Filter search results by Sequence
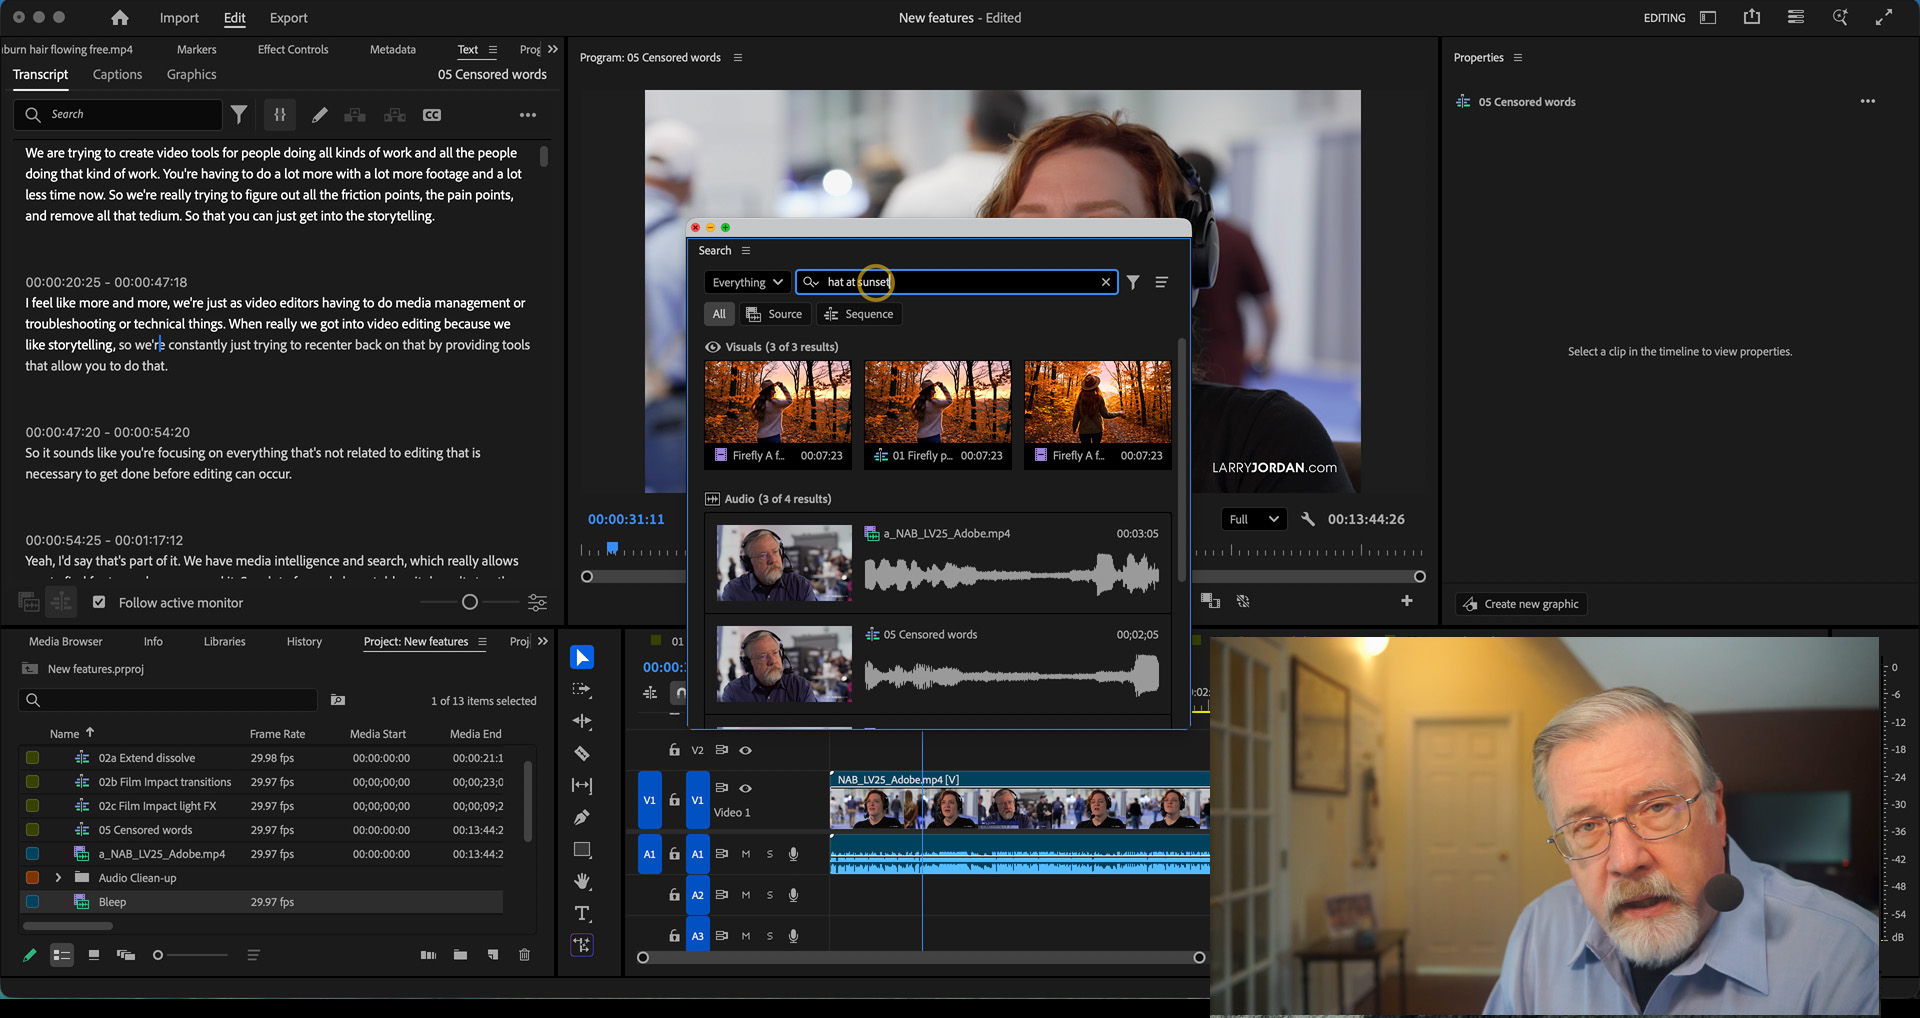This screenshot has width=1920, height=1018. [x=859, y=314]
